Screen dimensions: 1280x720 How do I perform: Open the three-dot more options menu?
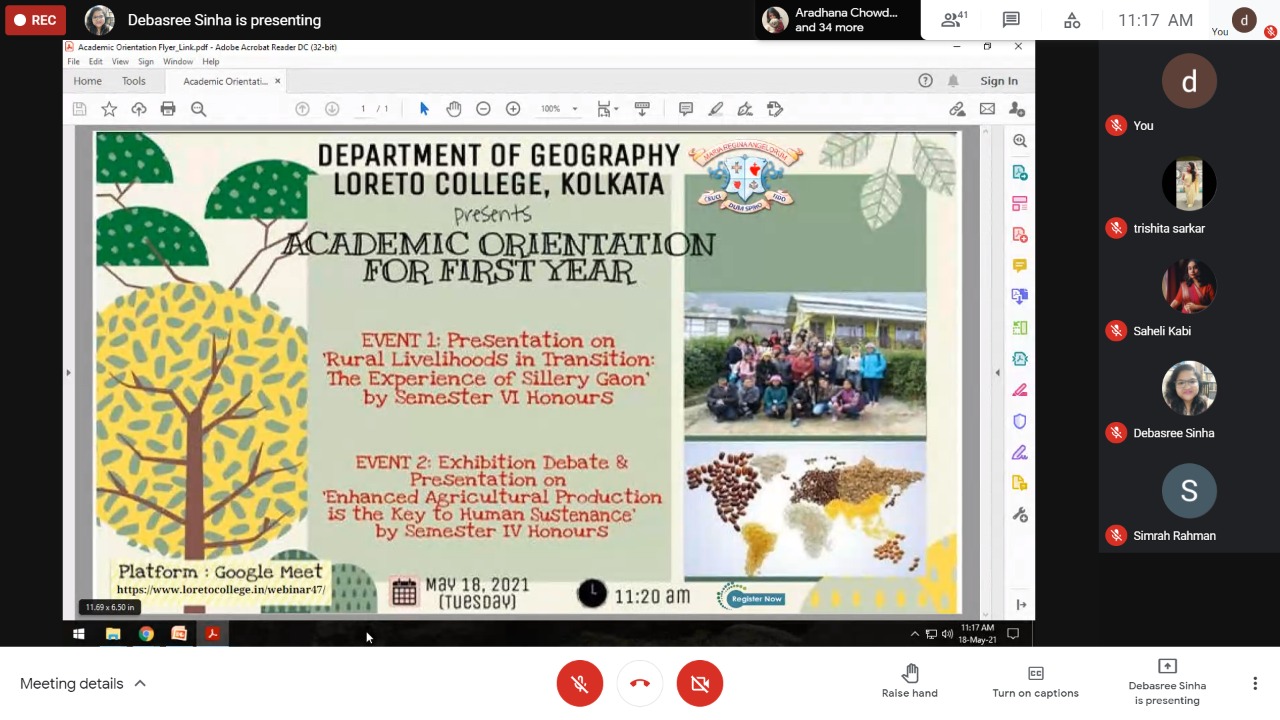tap(1255, 684)
